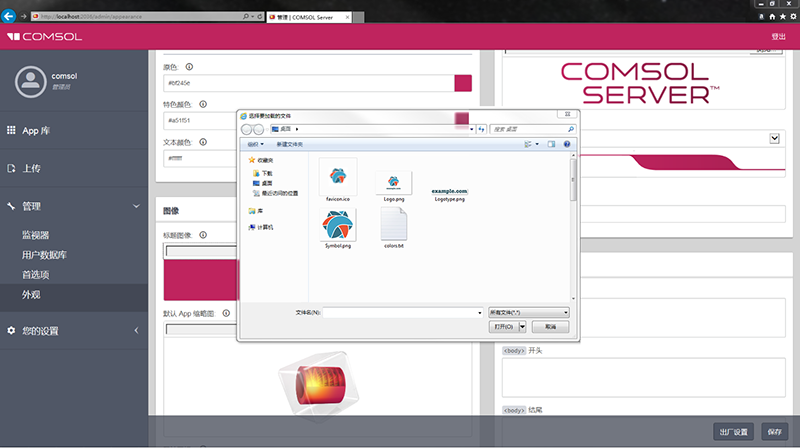The height and width of the screenshot is (448, 800).
Task: Click the comsol user avatar icon
Action: [x=30, y=82]
